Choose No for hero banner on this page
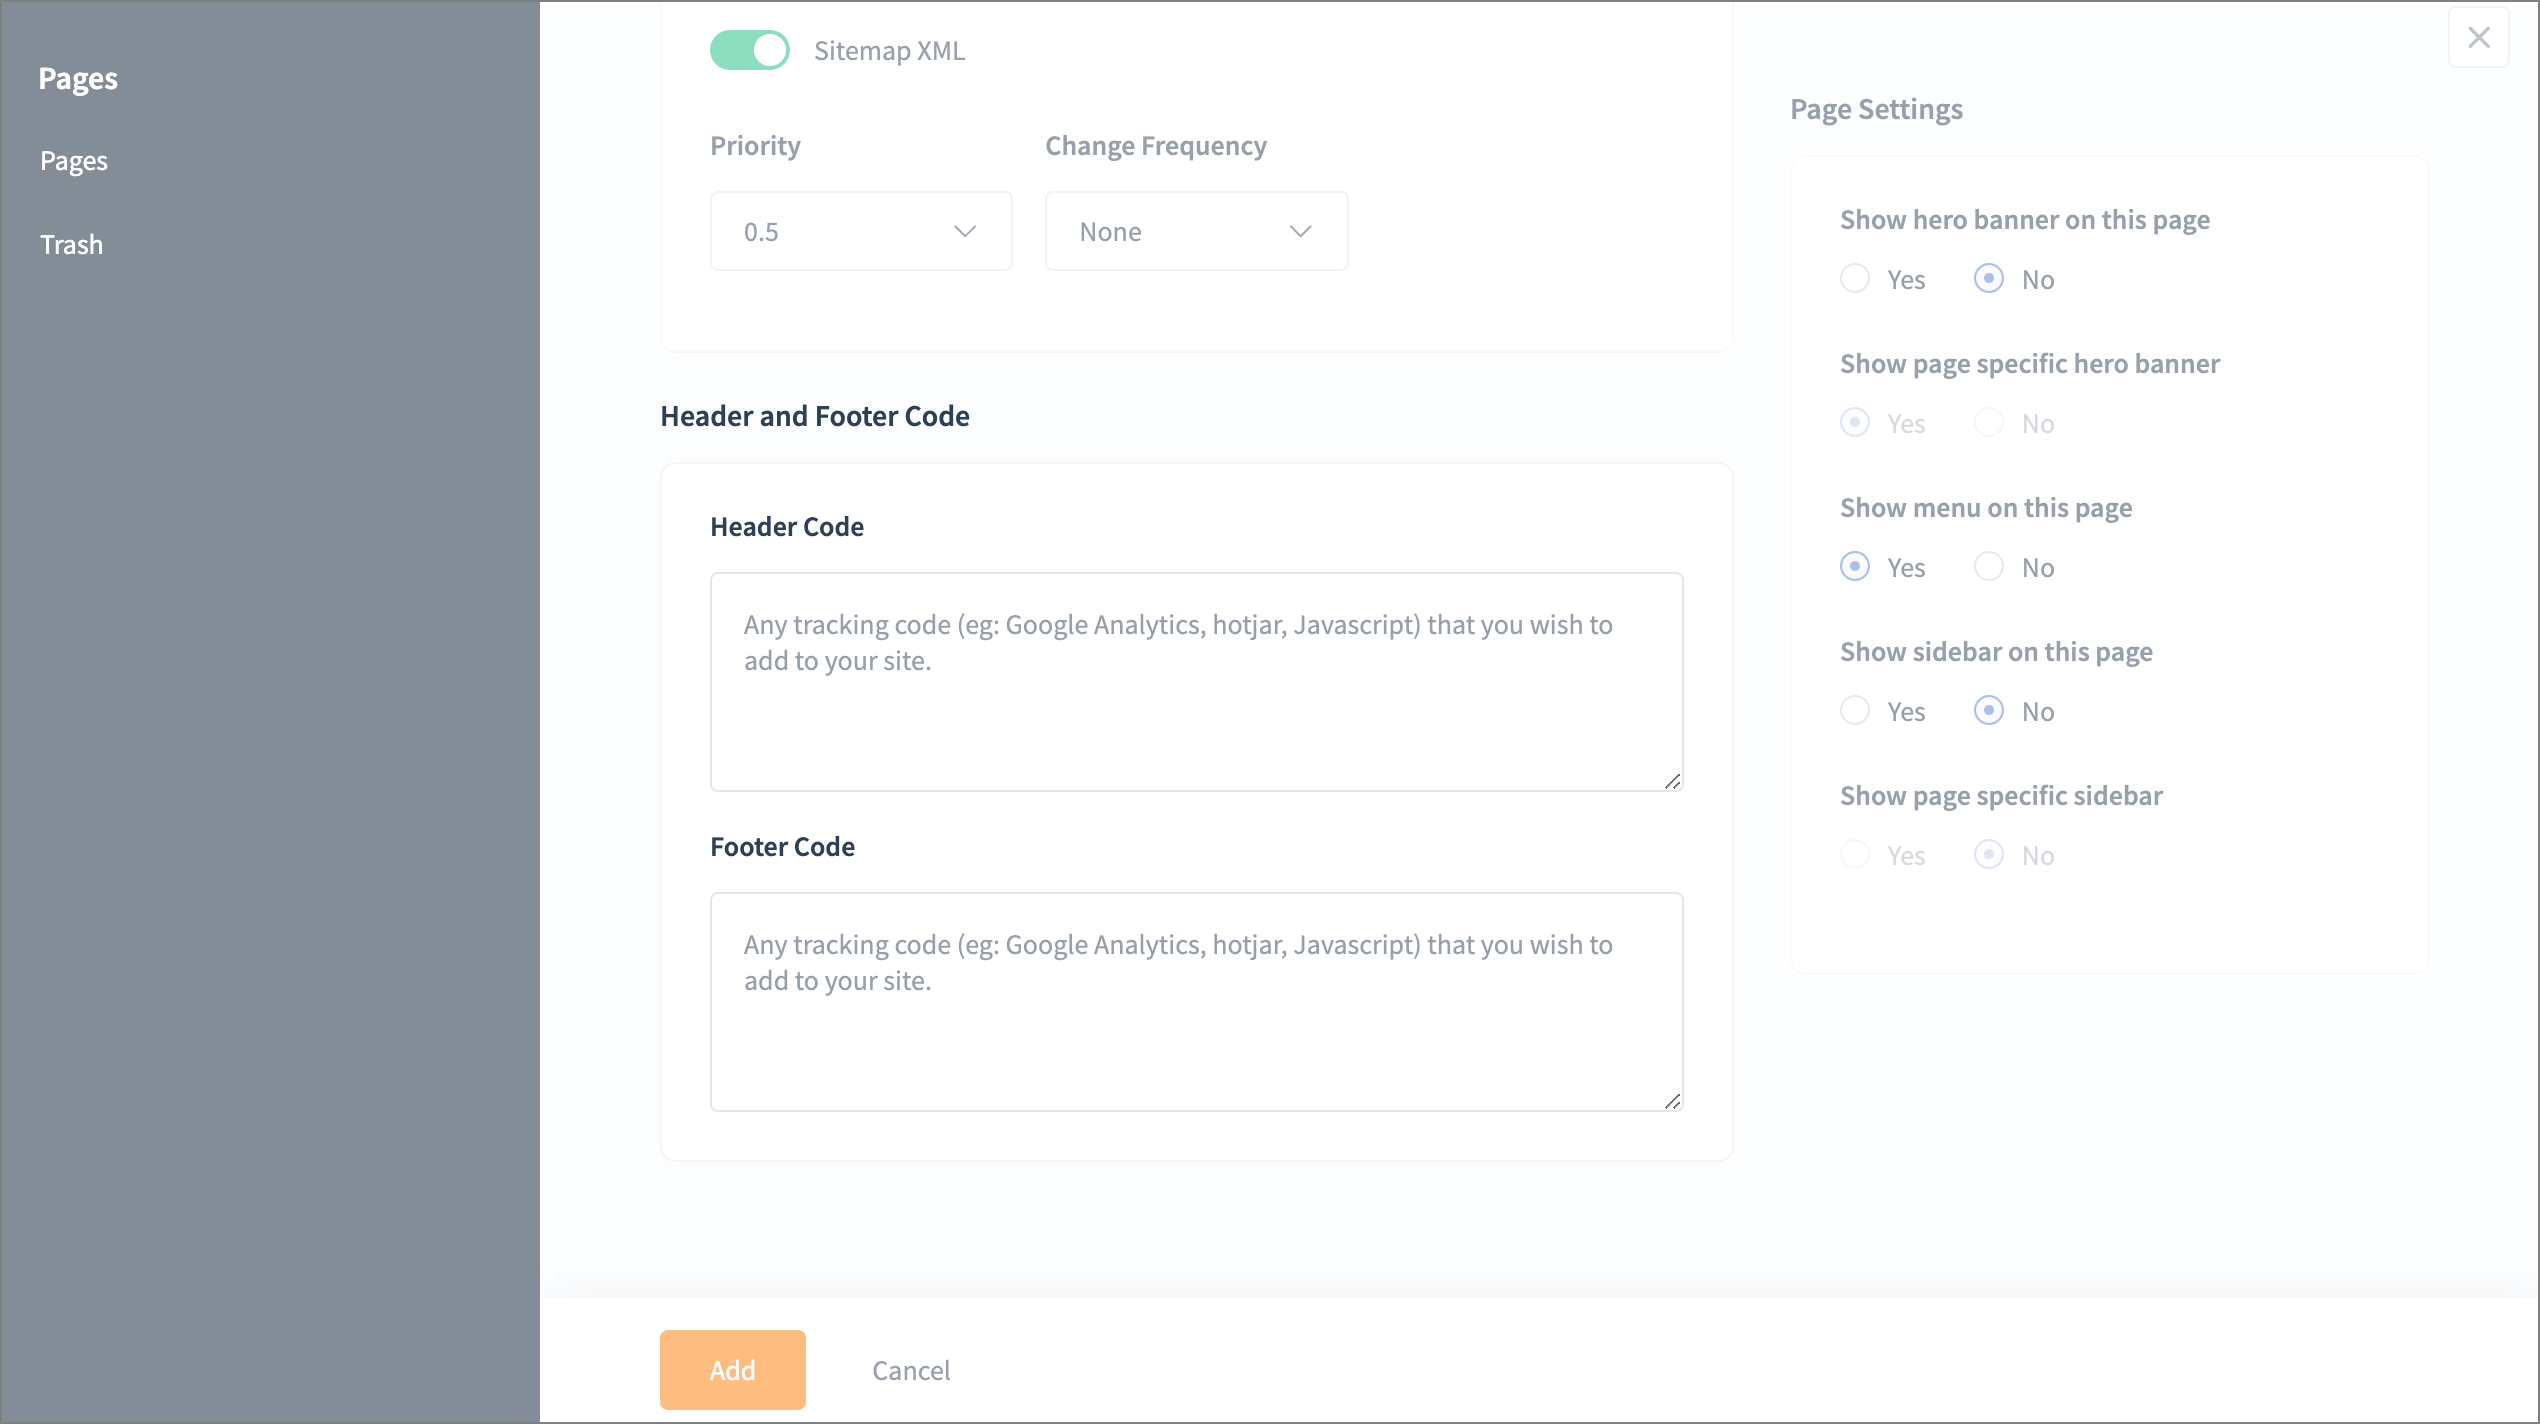 point(1988,279)
